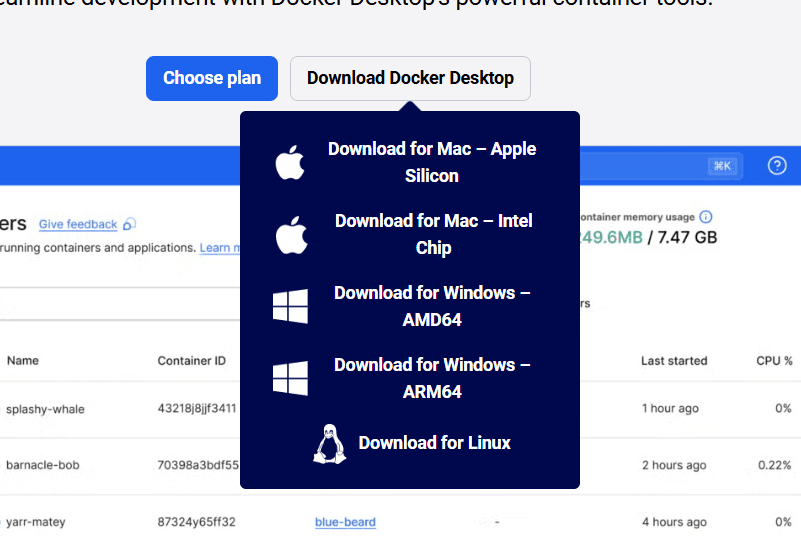Click the ⌘K search shortcut badge
The height and width of the screenshot is (541, 801).
[722, 166]
